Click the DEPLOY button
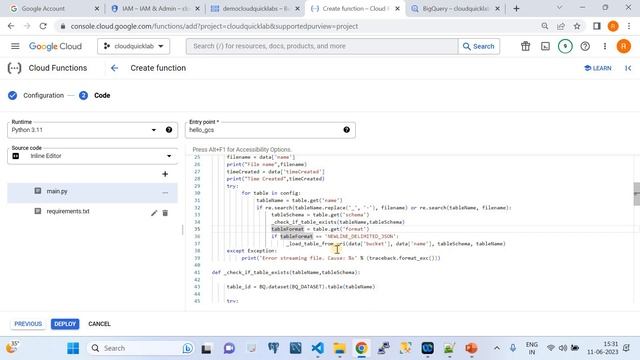640x360 pixels. point(65,324)
